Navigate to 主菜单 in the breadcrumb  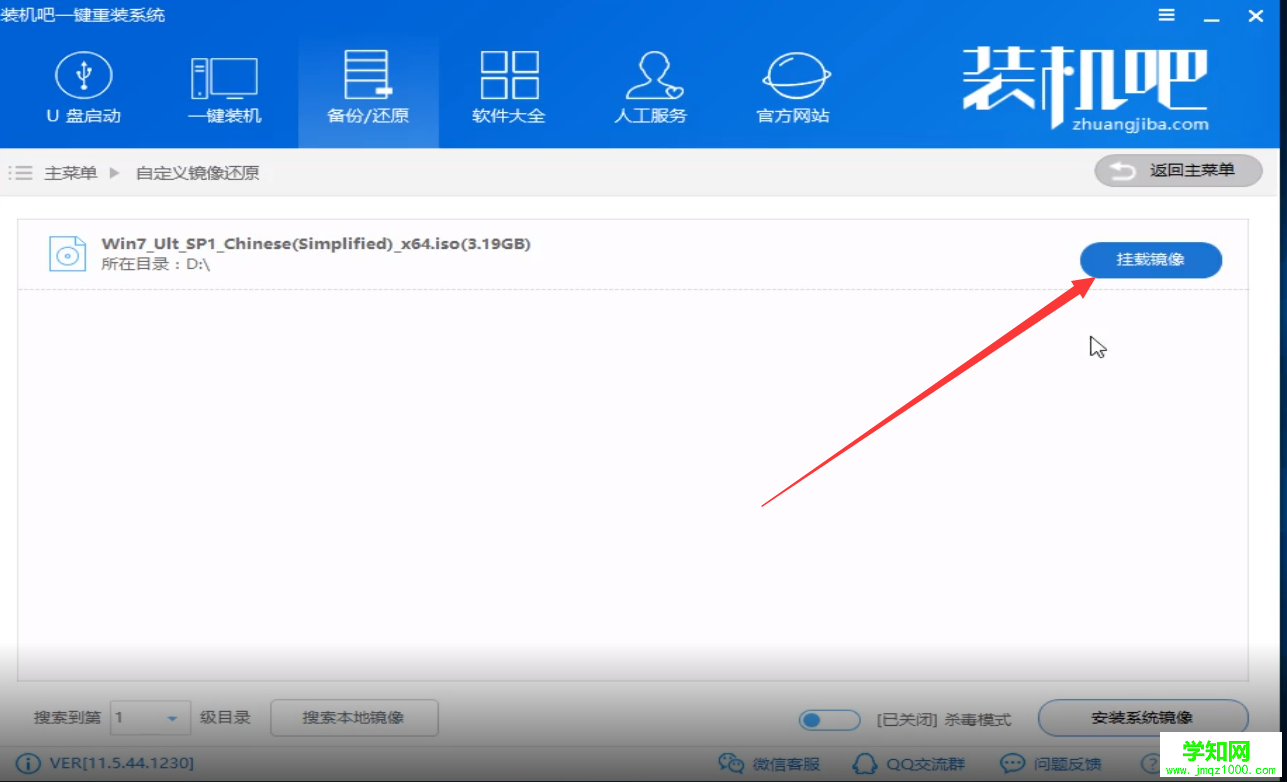pyautogui.click(x=71, y=173)
